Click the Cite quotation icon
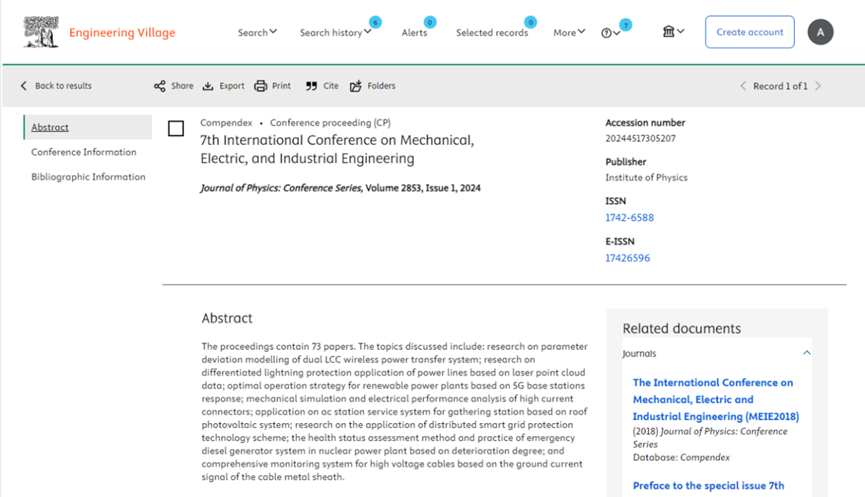 coord(311,86)
